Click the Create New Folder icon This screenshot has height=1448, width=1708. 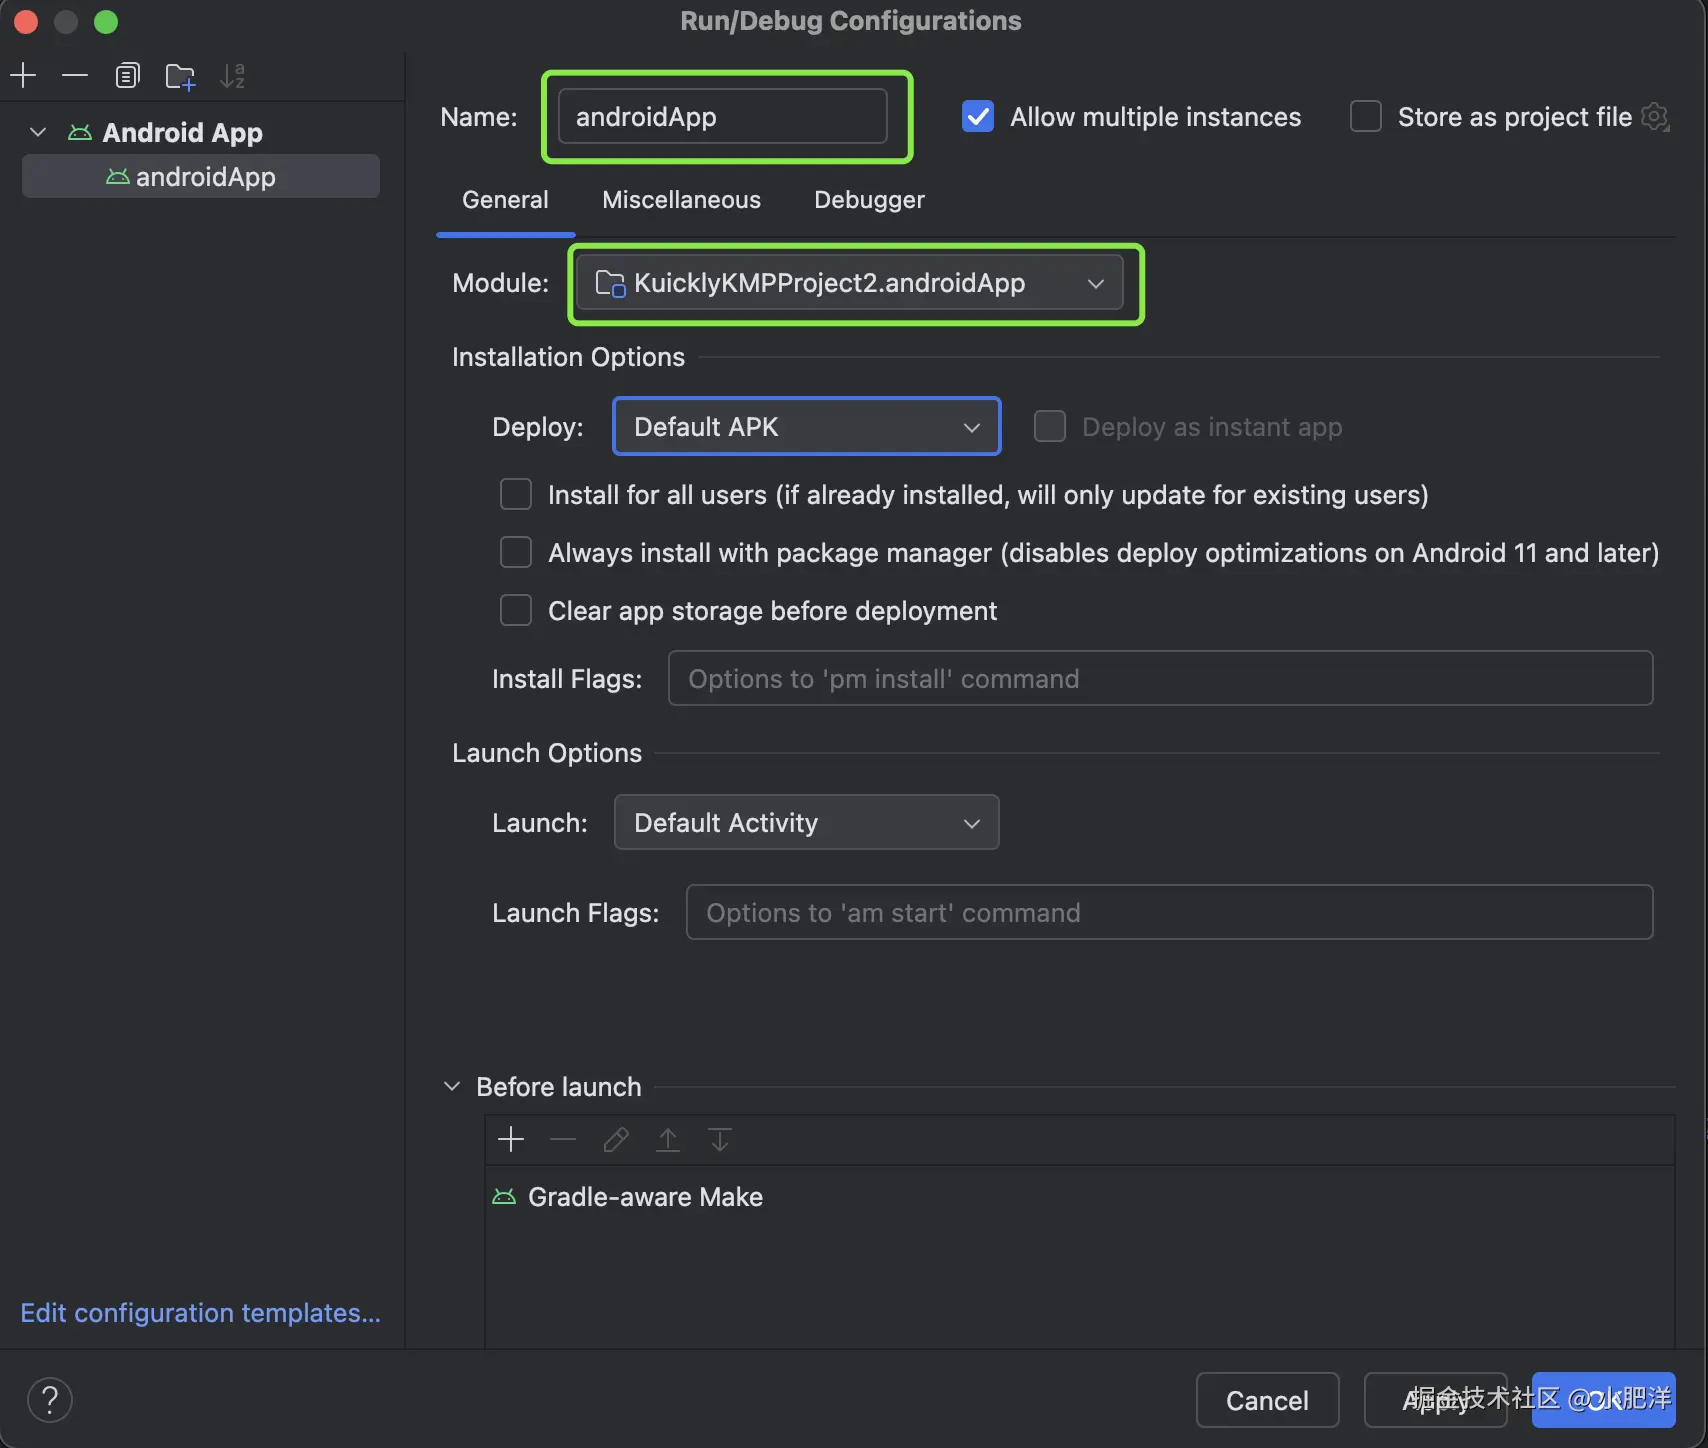(180, 76)
